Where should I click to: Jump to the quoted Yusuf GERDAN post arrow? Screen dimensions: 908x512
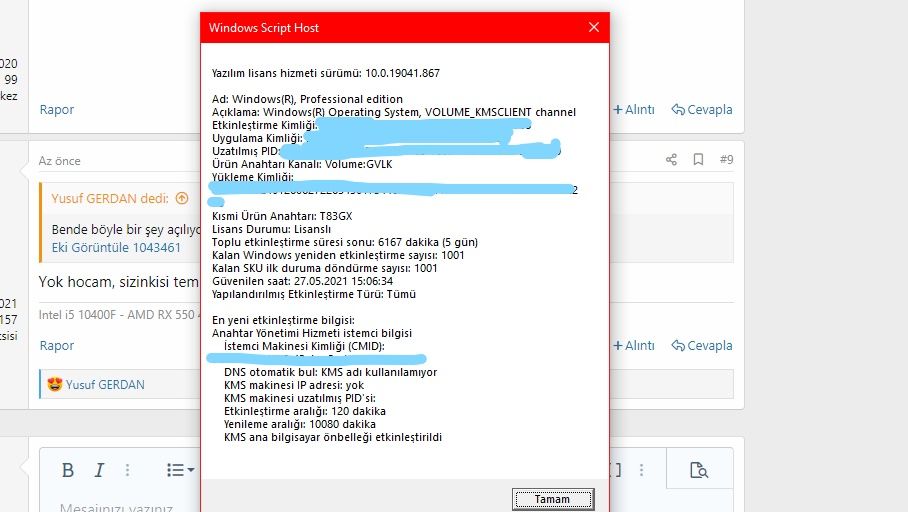(182, 198)
